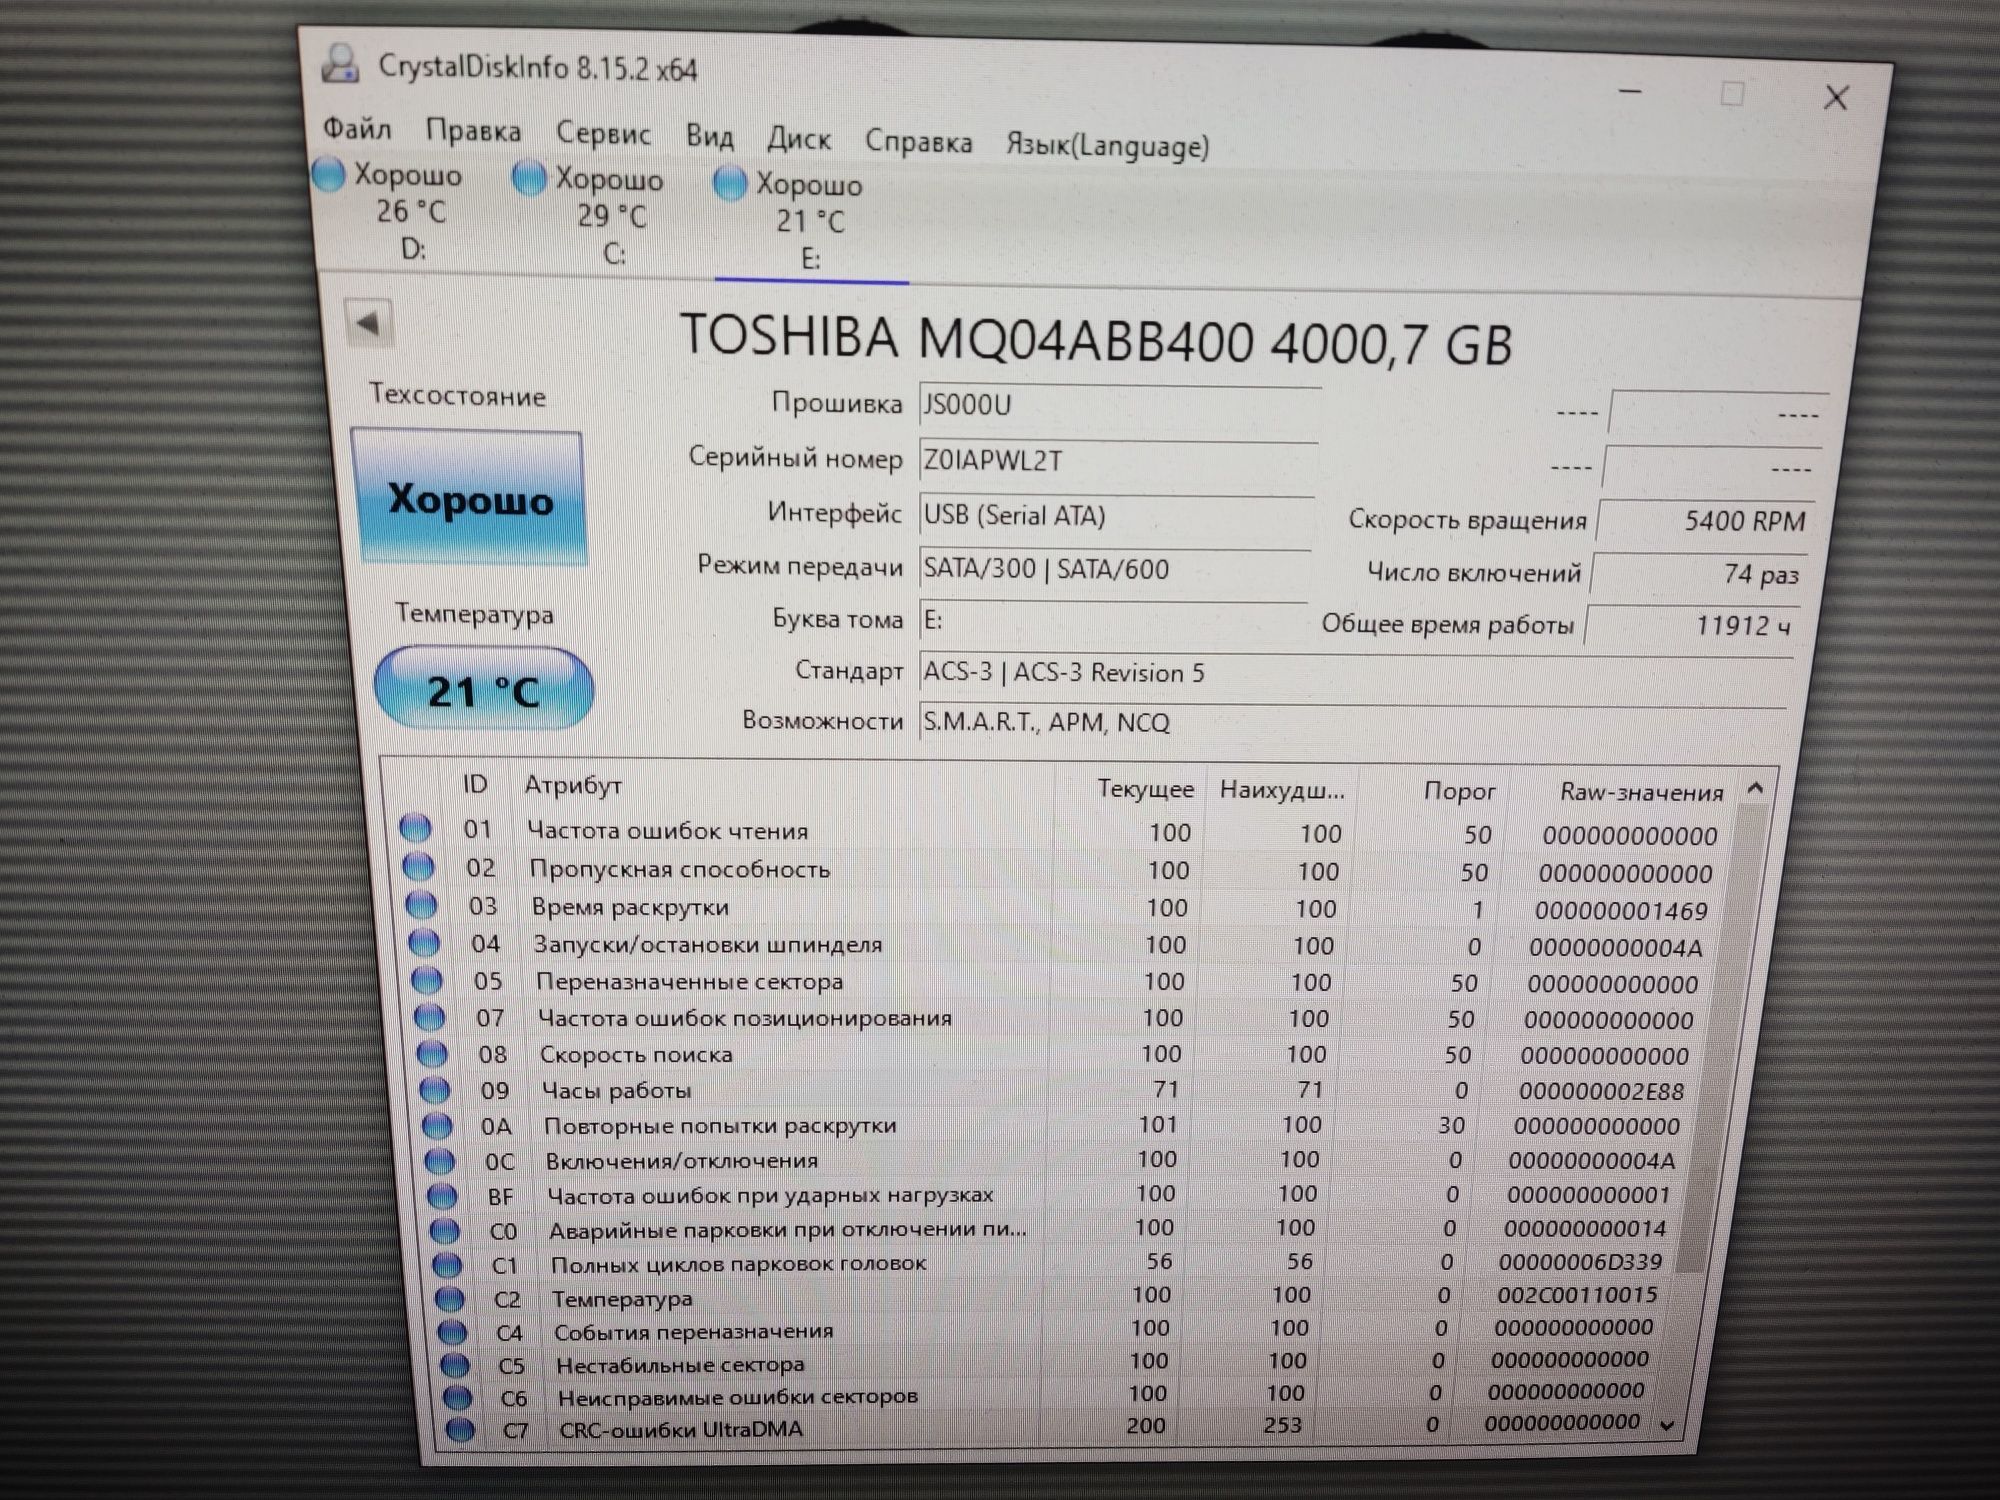Open the Вид menu

(709, 136)
